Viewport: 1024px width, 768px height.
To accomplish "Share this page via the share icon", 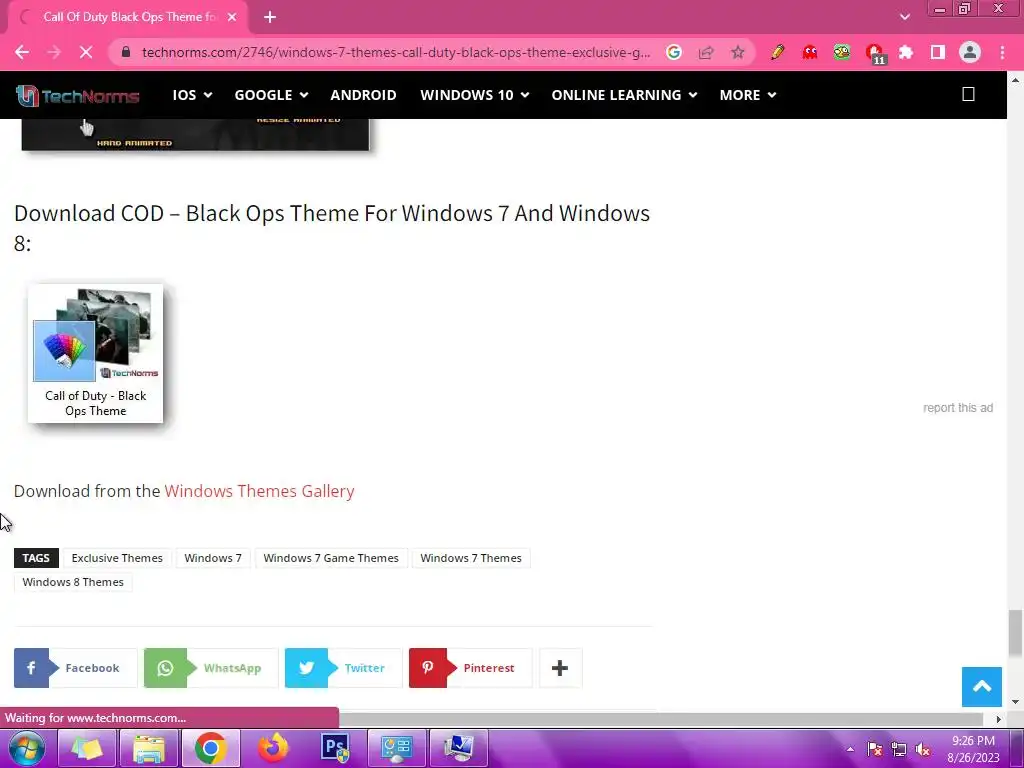I will pos(706,52).
